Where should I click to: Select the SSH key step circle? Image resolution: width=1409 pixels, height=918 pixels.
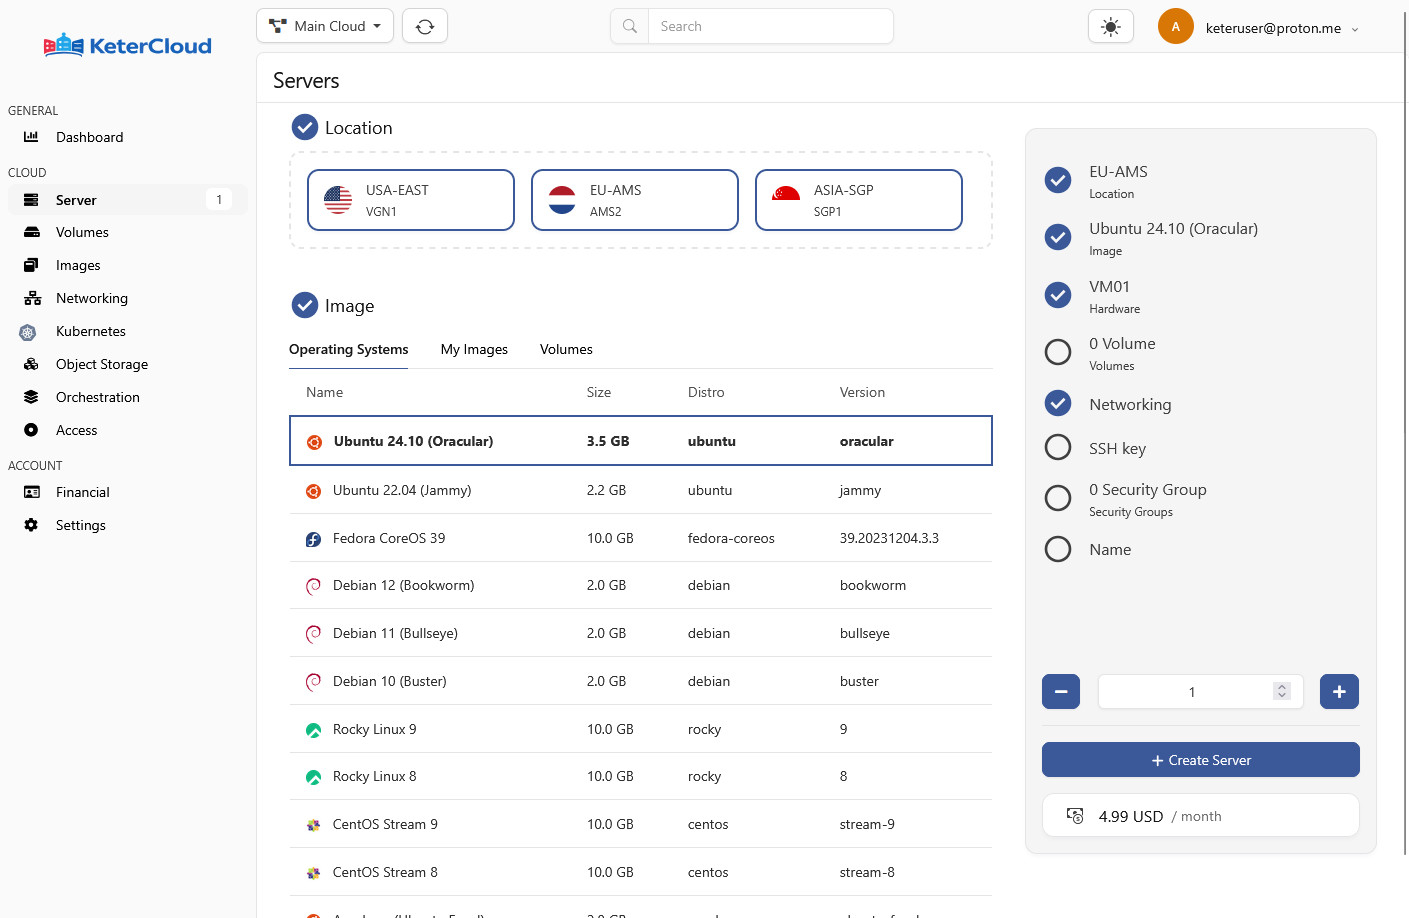click(1057, 448)
